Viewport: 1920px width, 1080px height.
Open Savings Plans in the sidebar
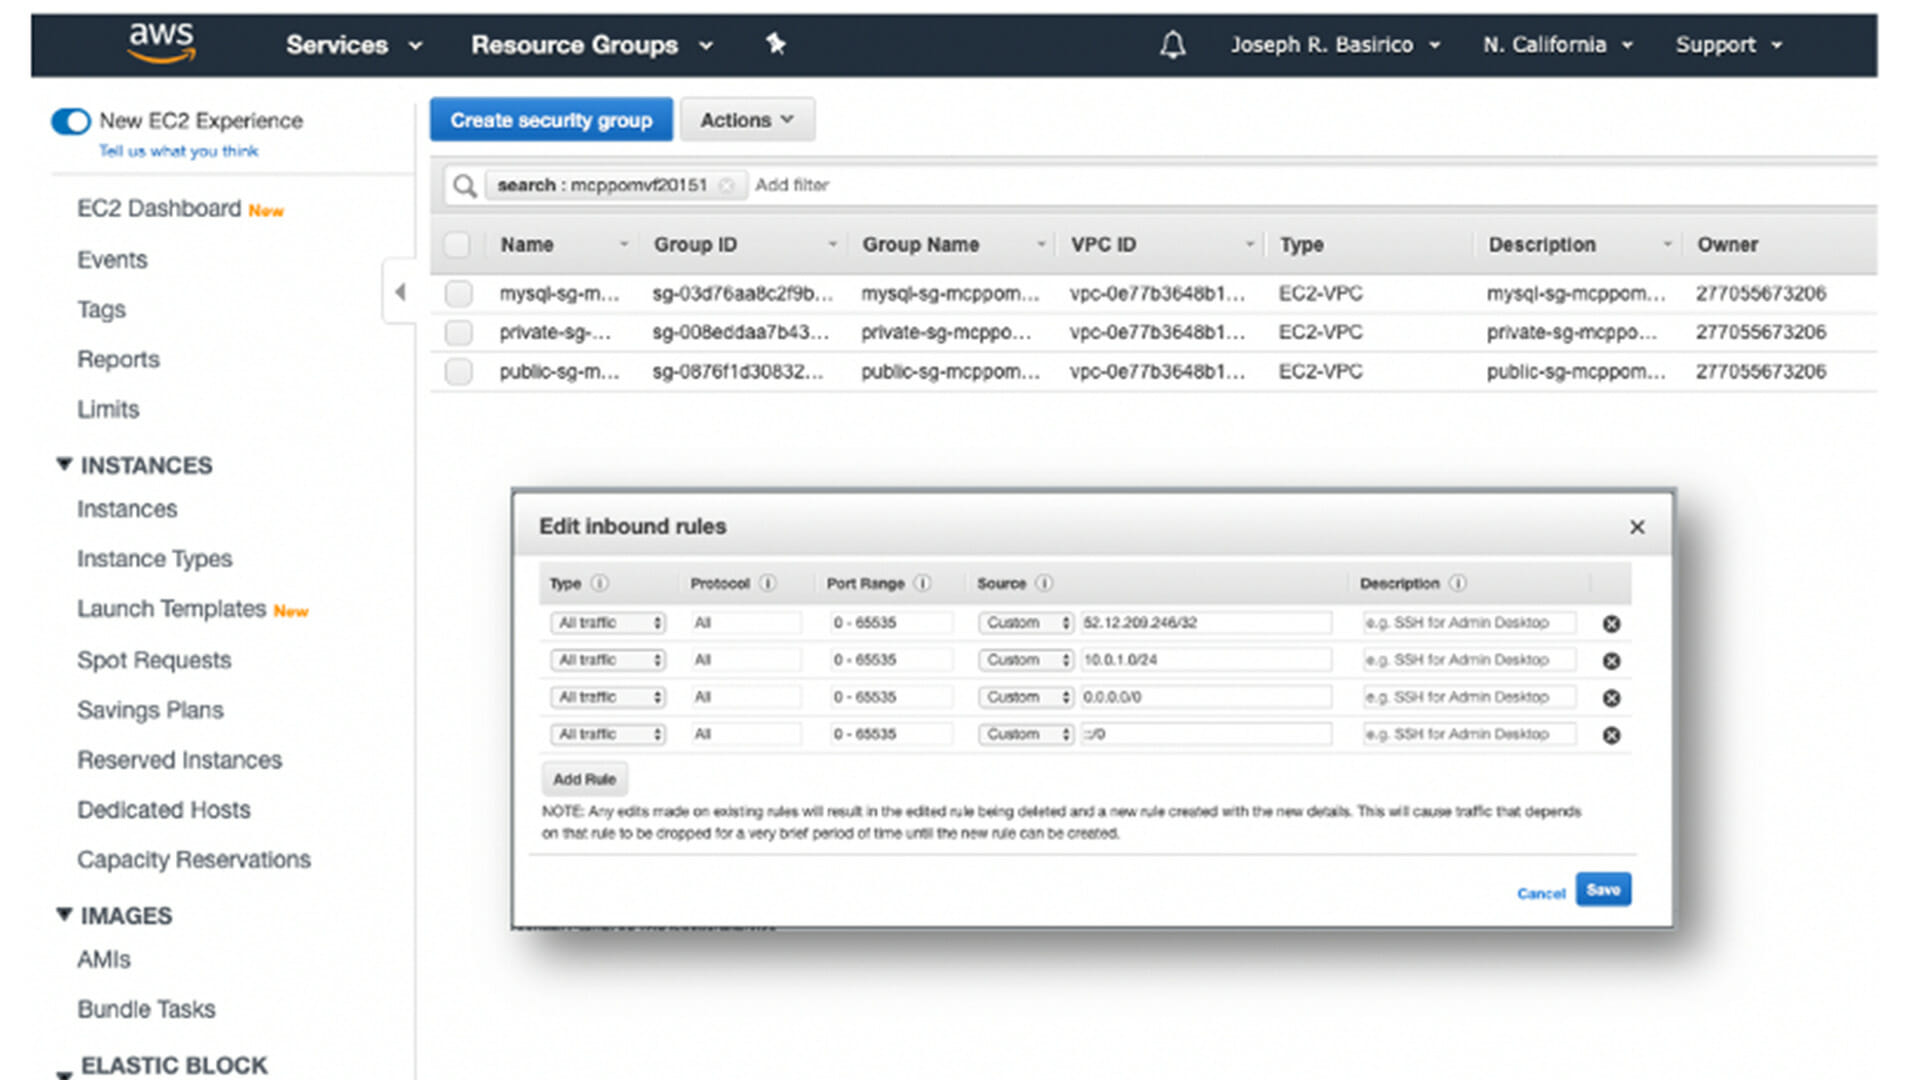coord(150,711)
